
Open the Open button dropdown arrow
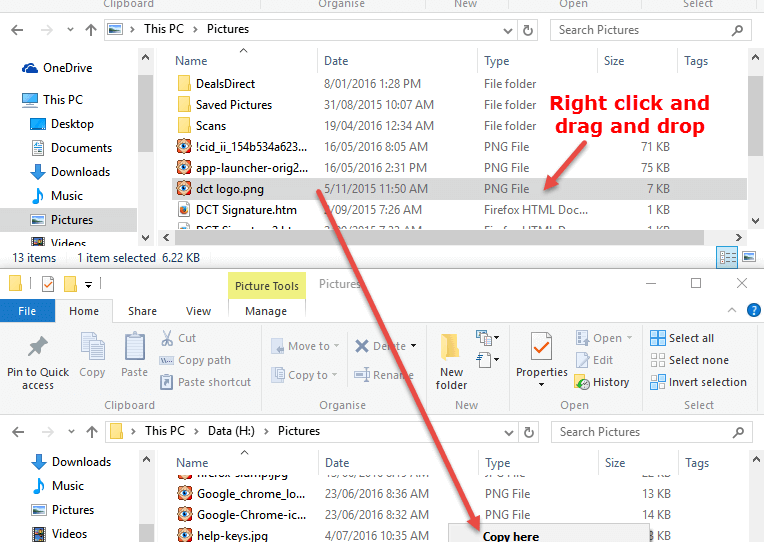(630, 338)
